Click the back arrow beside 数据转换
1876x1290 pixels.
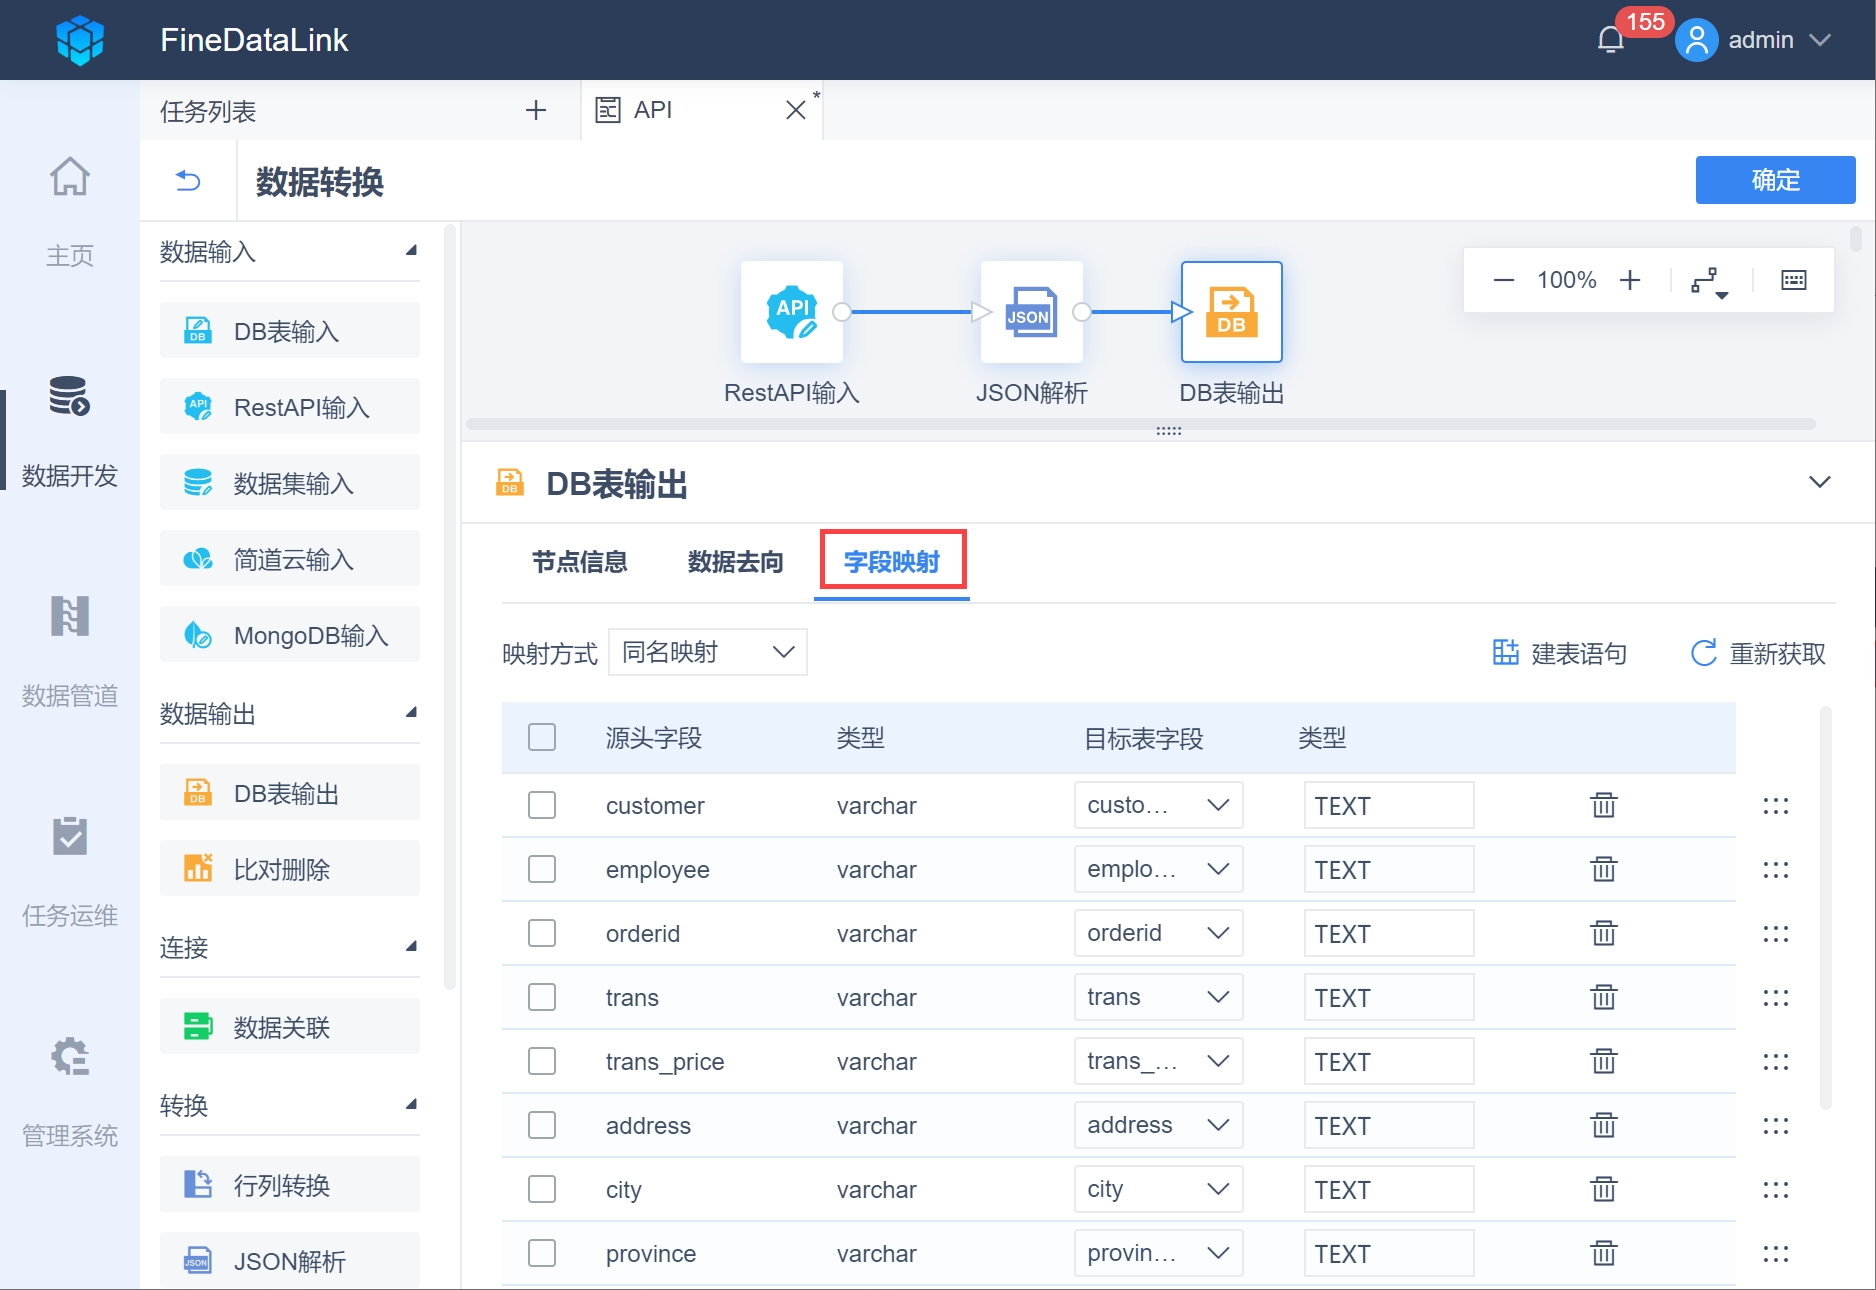tap(188, 181)
